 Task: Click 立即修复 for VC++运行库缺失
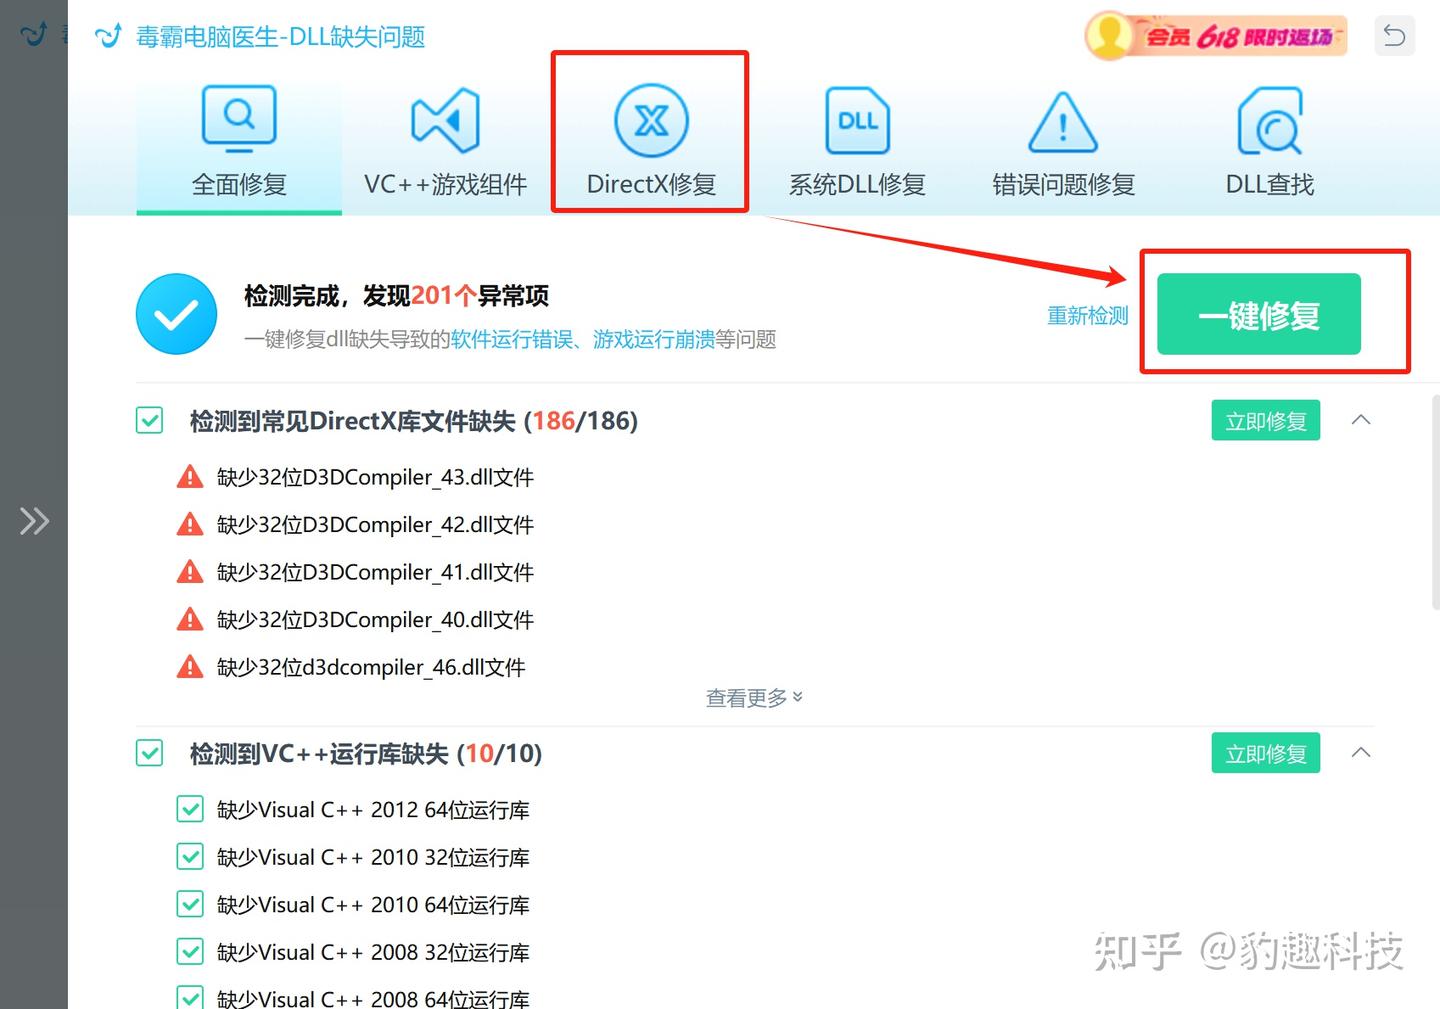[x=1266, y=753]
